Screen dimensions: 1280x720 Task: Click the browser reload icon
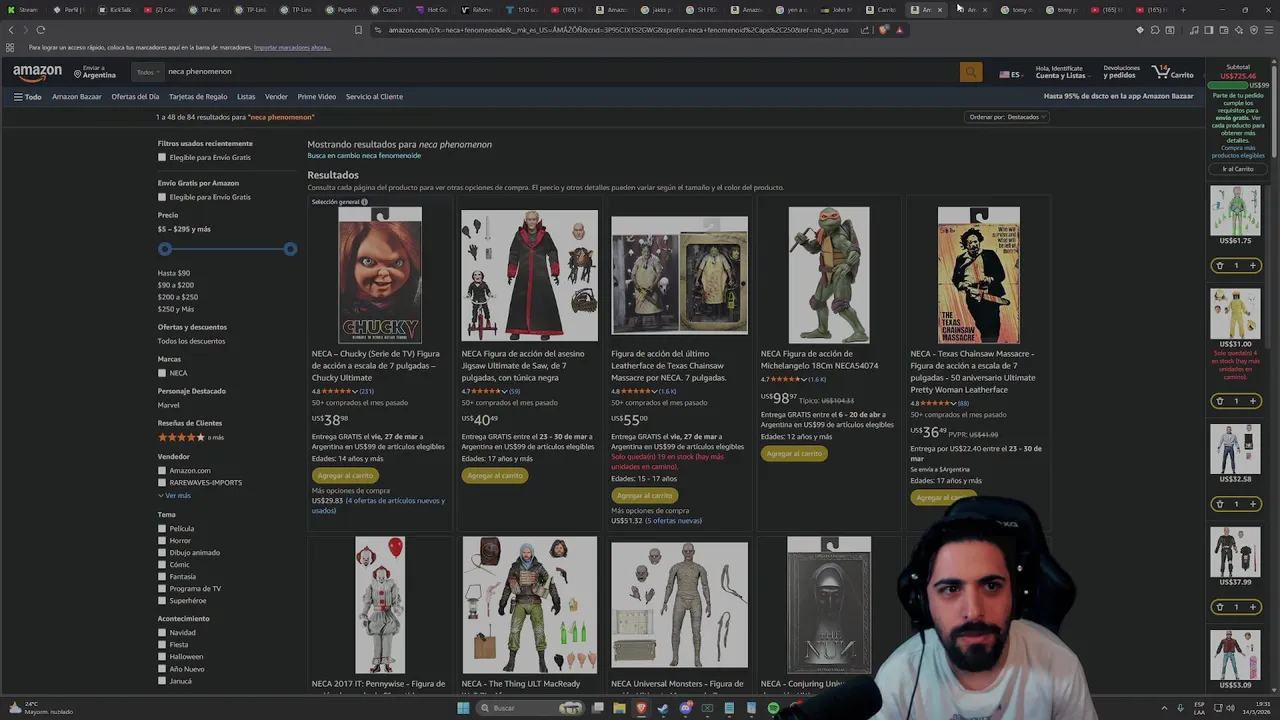[x=40, y=30]
